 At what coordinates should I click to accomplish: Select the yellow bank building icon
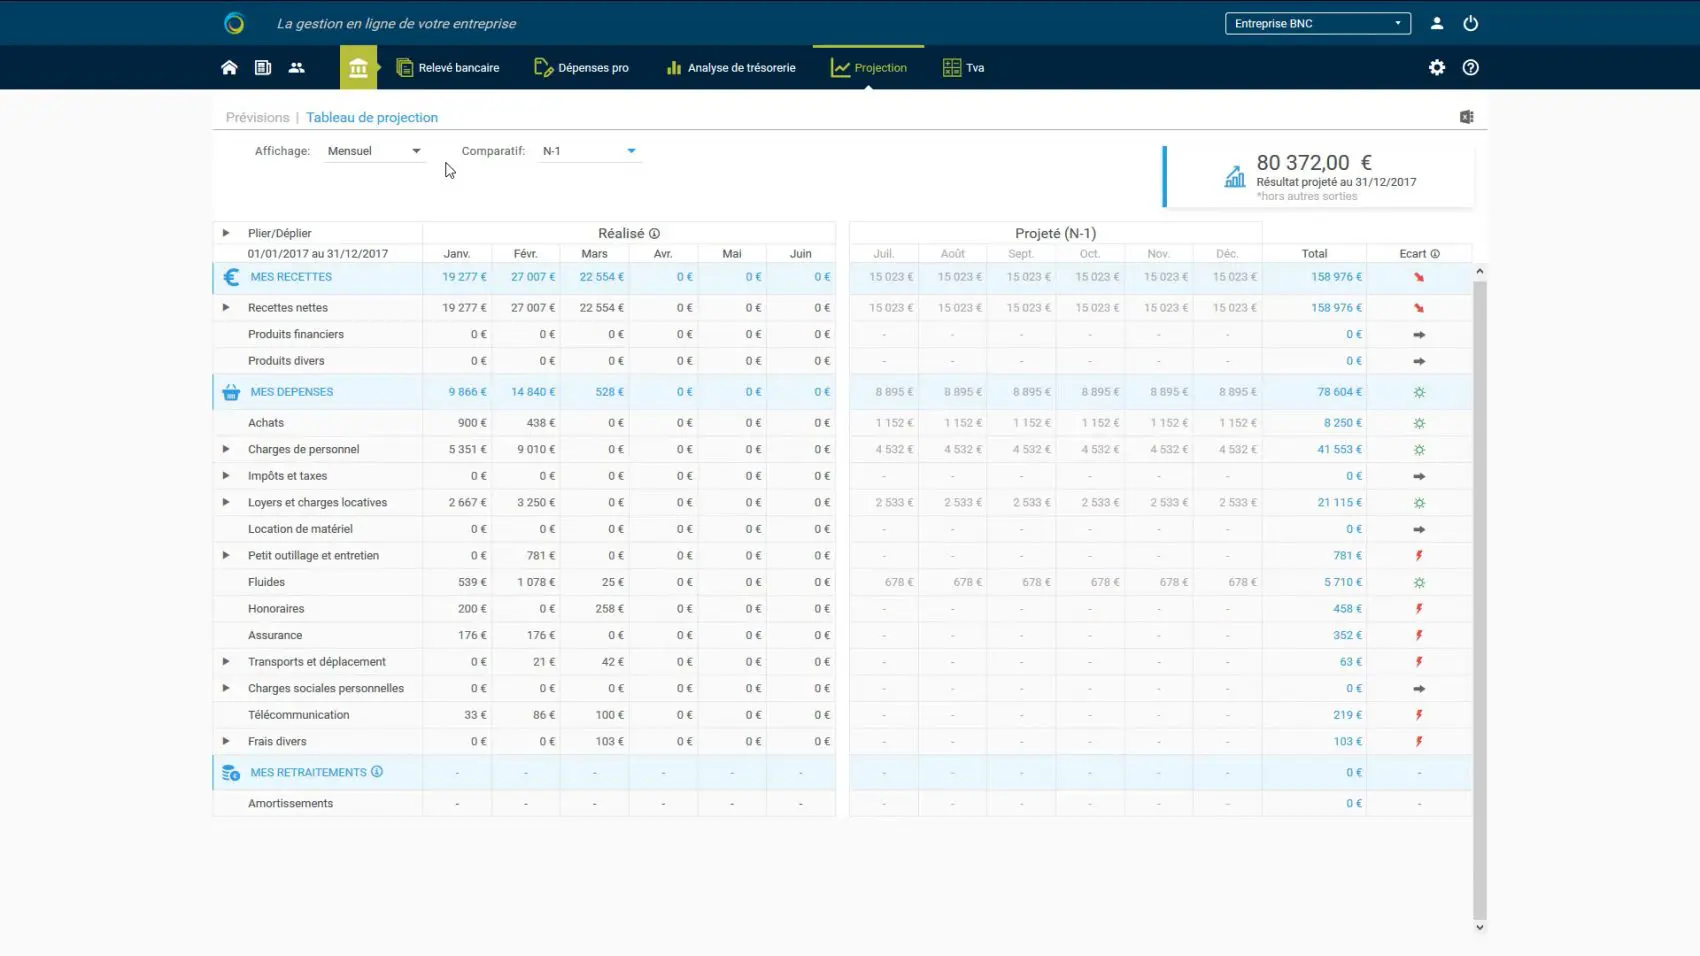358,68
